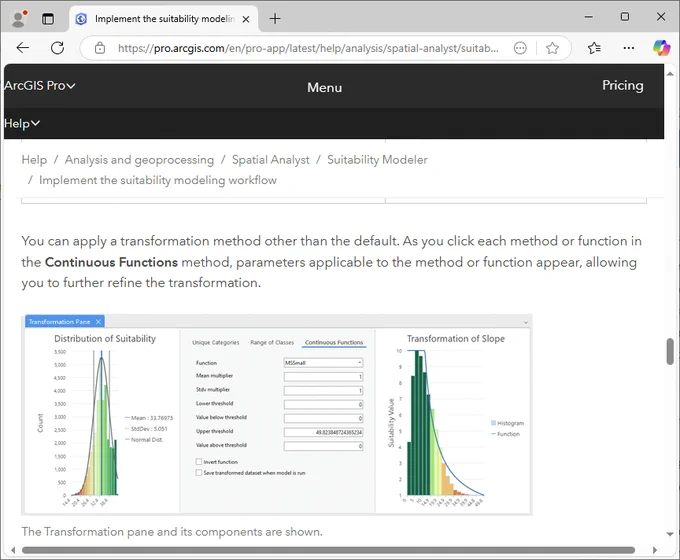Screen dimensions: 680x560
Task: Minimize the browser window
Action: 588,17
